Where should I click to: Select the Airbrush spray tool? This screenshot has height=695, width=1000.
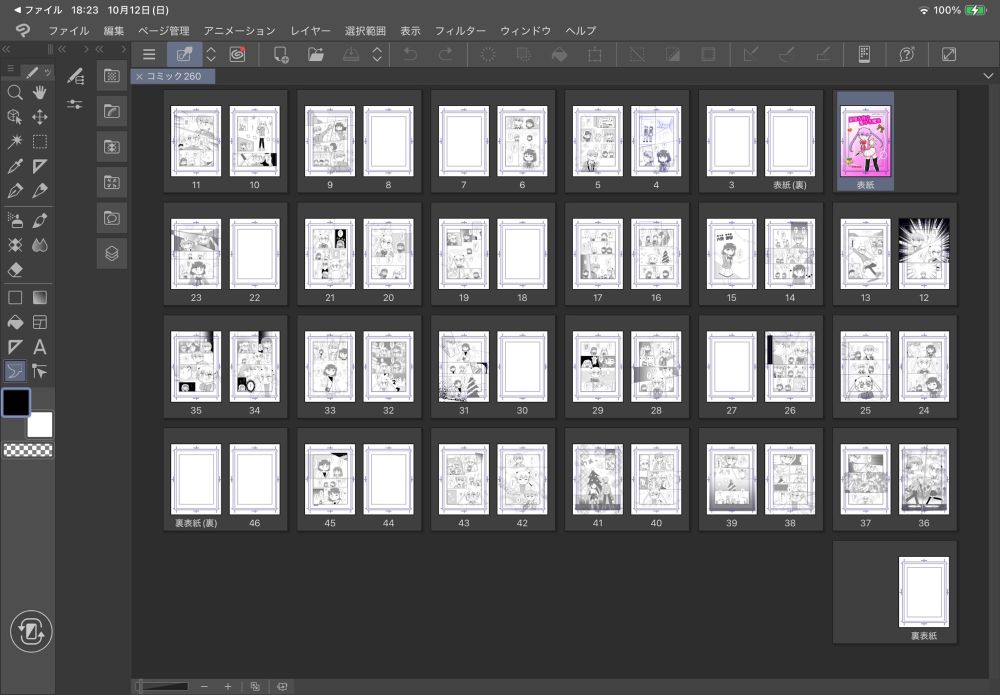click(x=15, y=221)
